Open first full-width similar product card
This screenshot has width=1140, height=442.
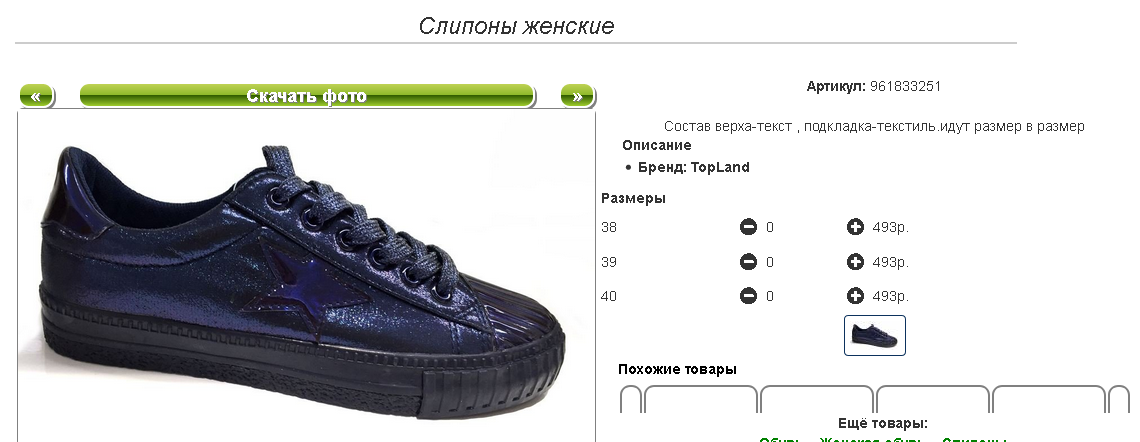point(701,400)
